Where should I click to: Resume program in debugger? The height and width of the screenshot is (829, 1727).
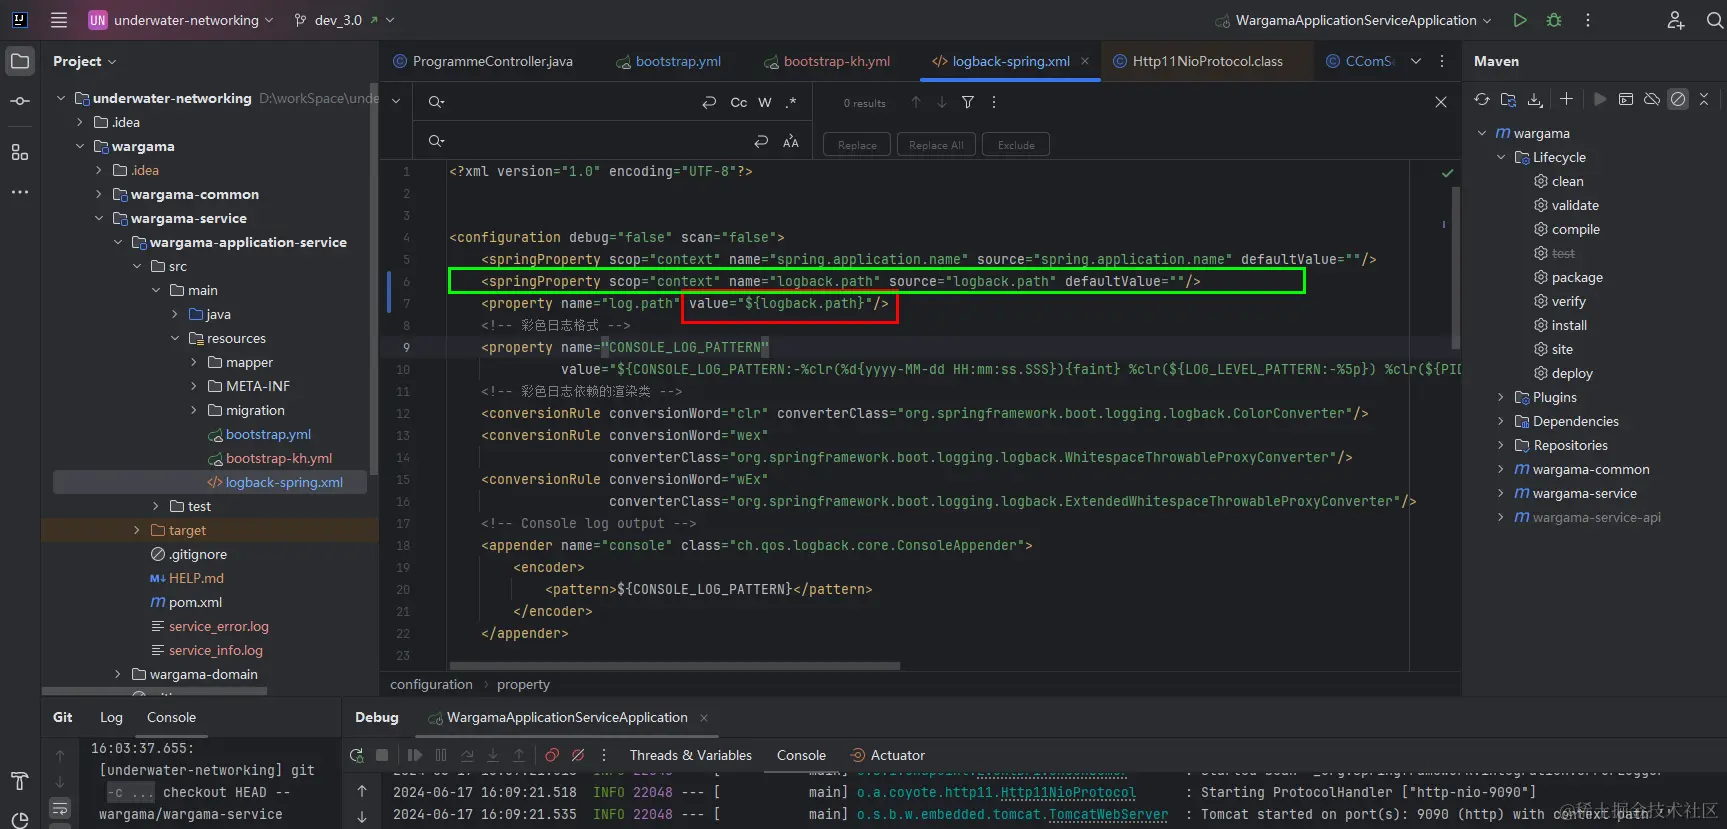point(414,755)
